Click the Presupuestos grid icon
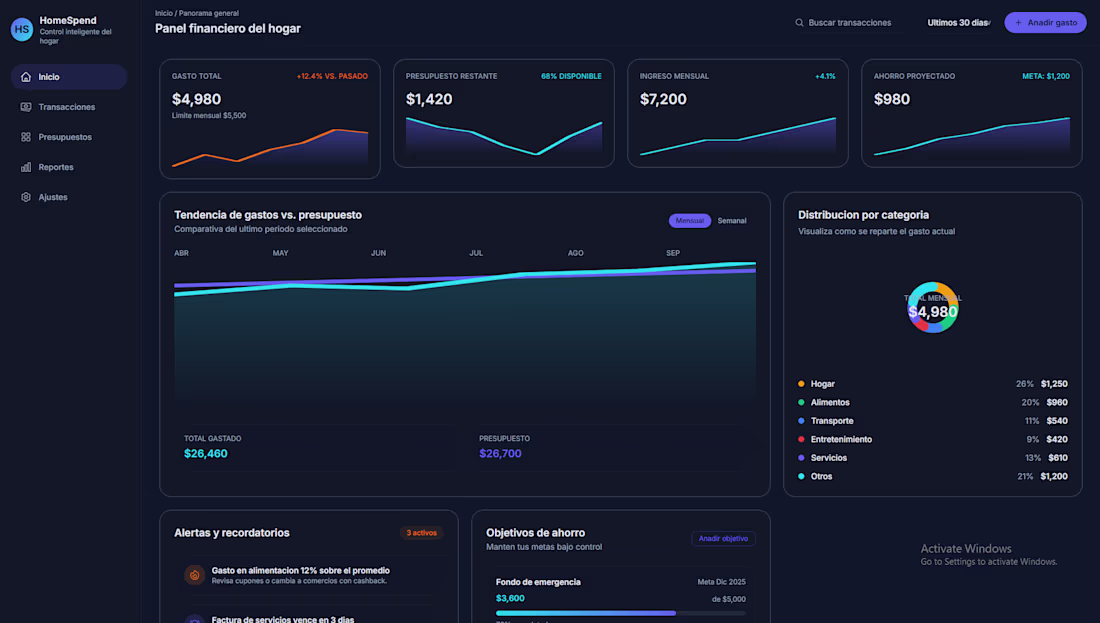The width and height of the screenshot is (1100, 623). (x=26, y=138)
